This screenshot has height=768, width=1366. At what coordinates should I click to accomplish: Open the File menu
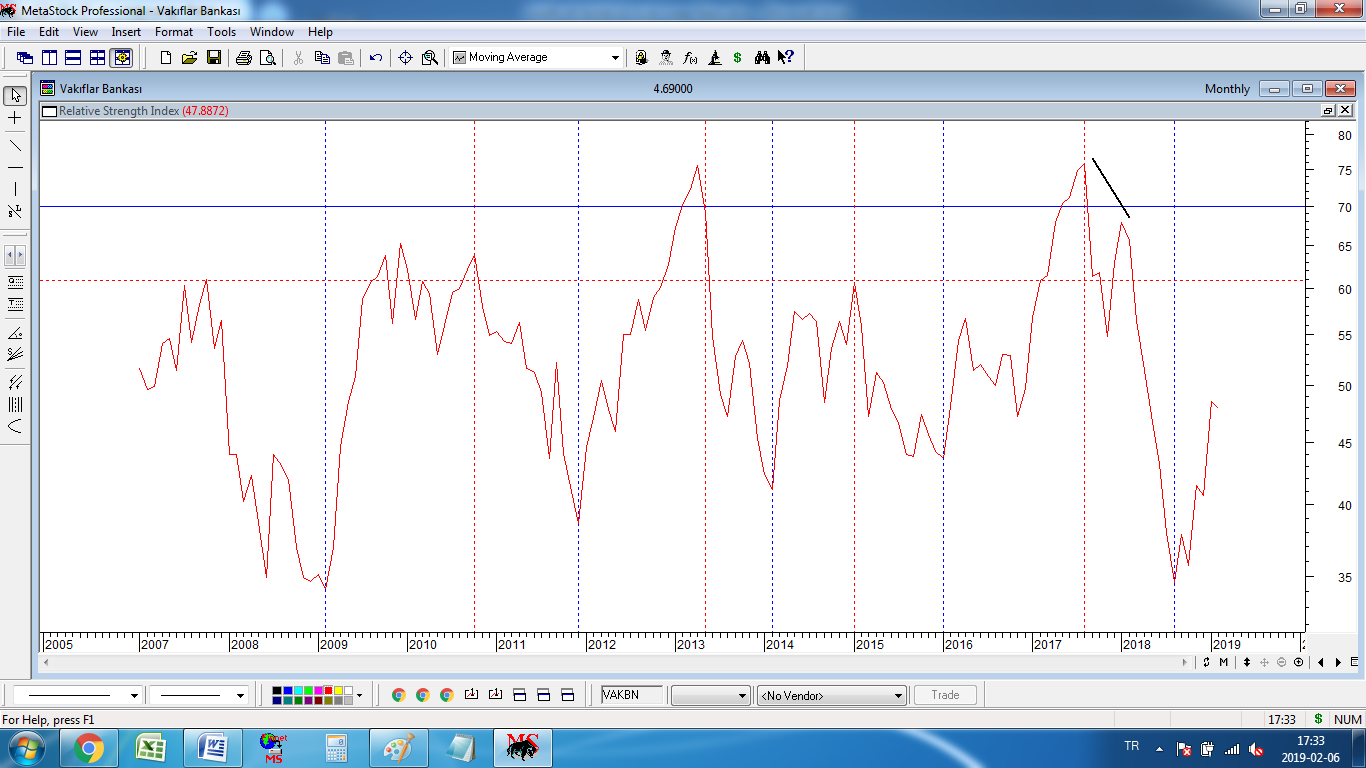click(16, 32)
